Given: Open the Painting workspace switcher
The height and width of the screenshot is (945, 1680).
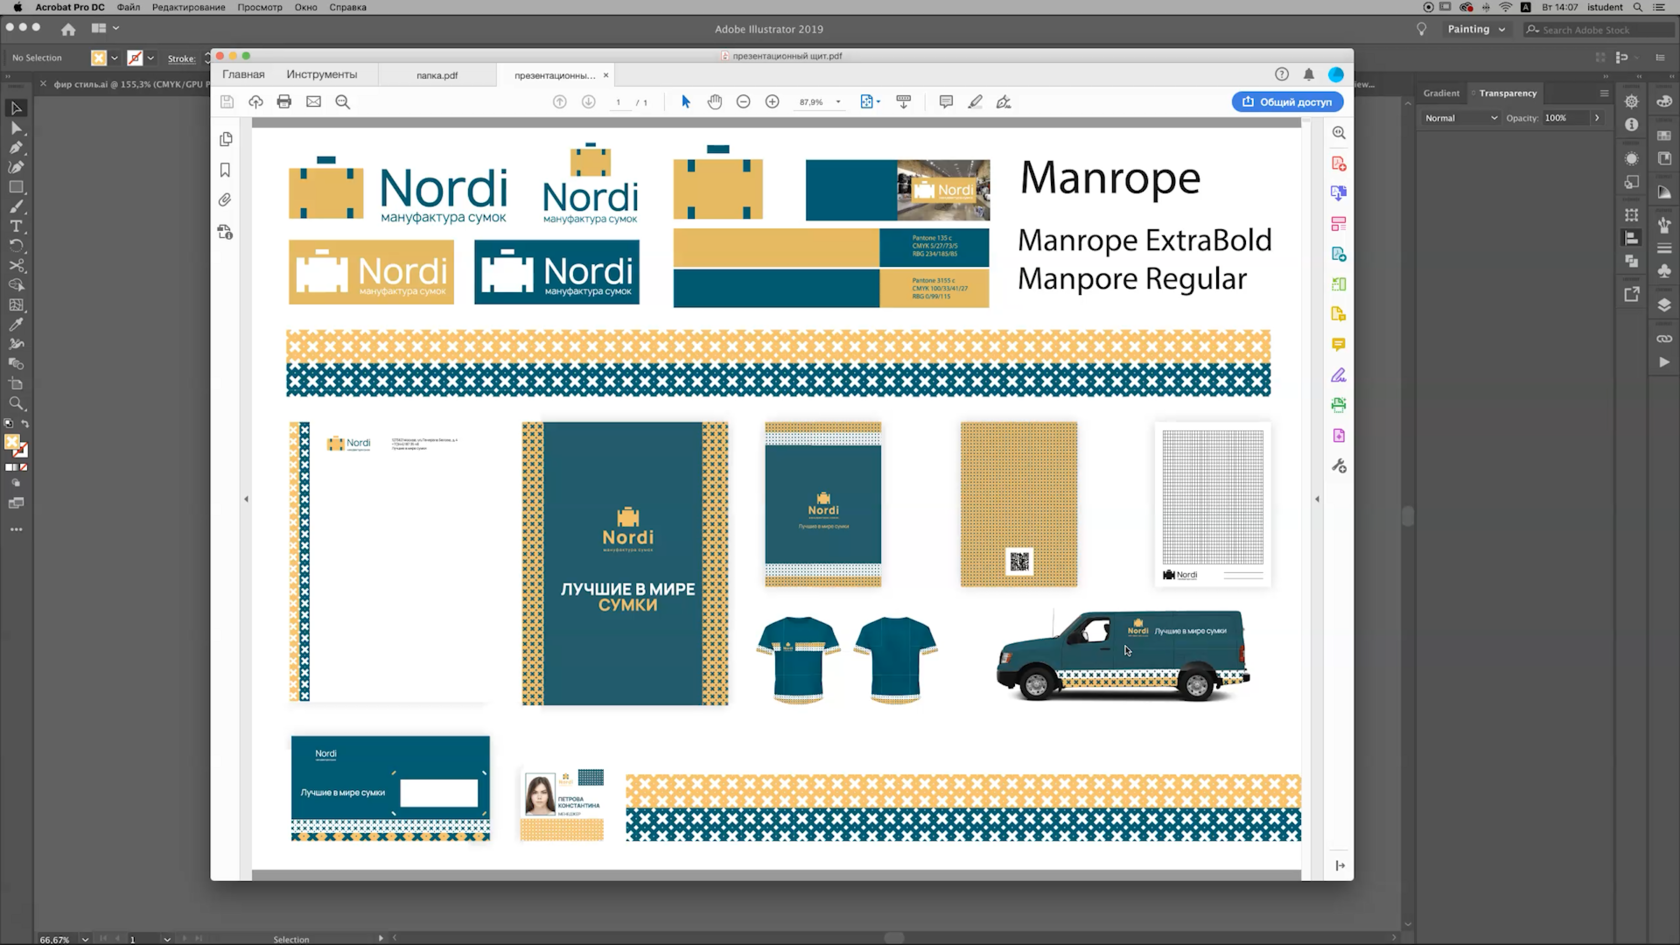Looking at the screenshot, I should point(1476,29).
